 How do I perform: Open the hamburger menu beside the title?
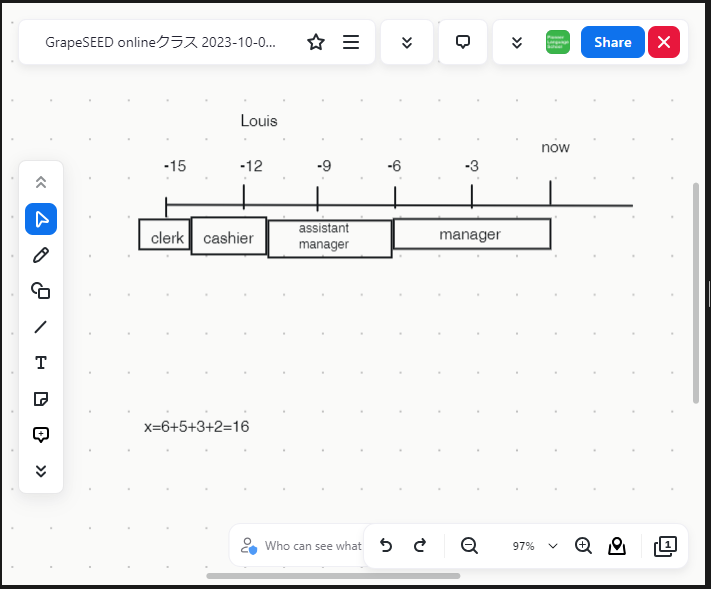[x=351, y=42]
